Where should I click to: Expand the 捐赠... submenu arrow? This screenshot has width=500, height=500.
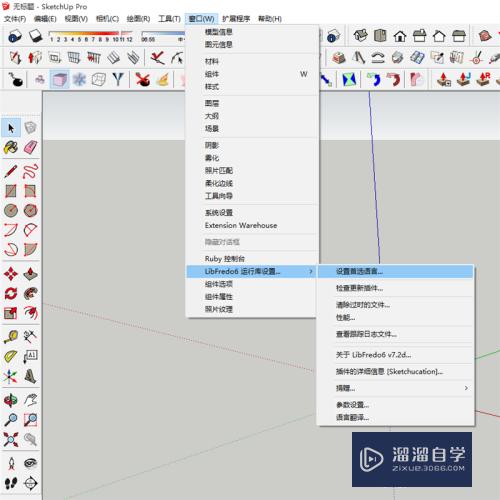(x=466, y=388)
